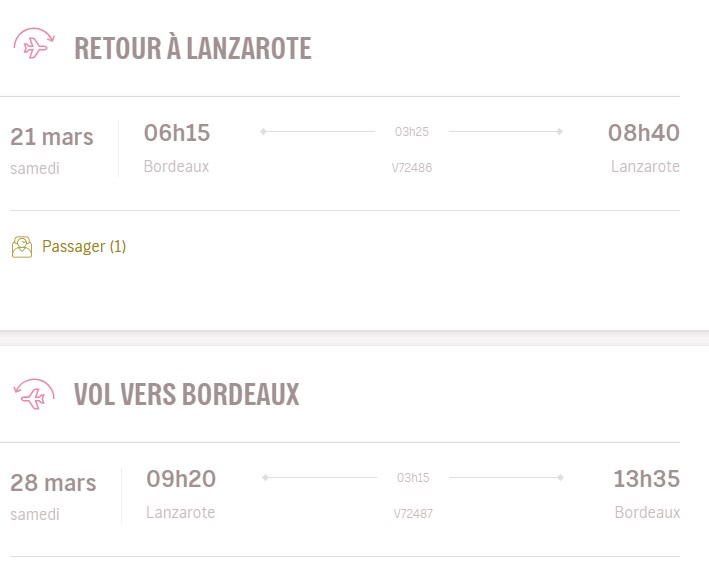Click the passenger icon
Viewport: 709px width, 563px height.
tap(22, 246)
